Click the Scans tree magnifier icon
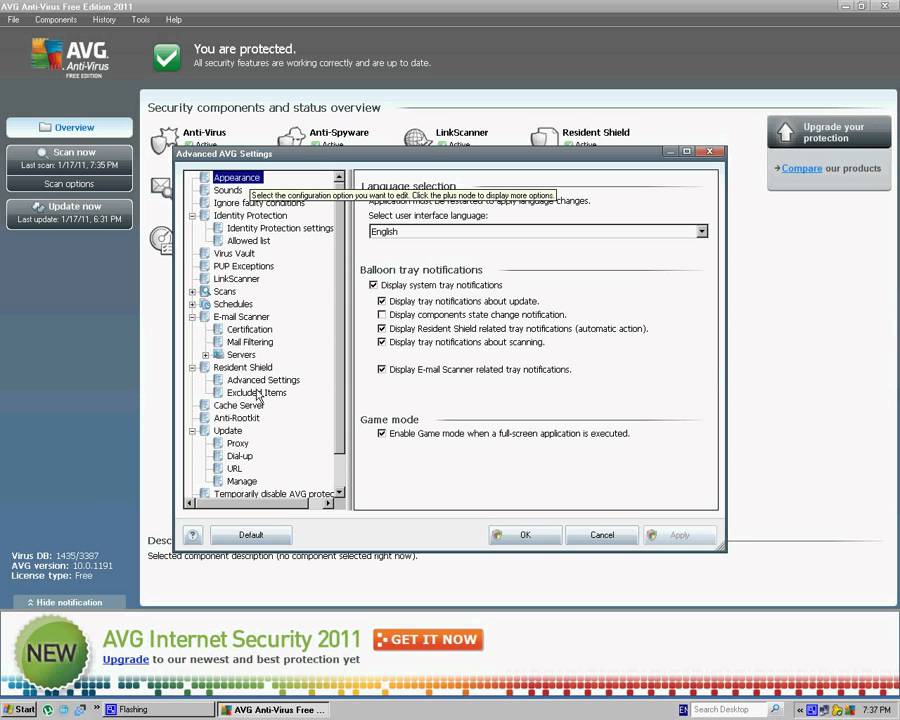Viewport: 900px width, 720px height. tap(205, 291)
